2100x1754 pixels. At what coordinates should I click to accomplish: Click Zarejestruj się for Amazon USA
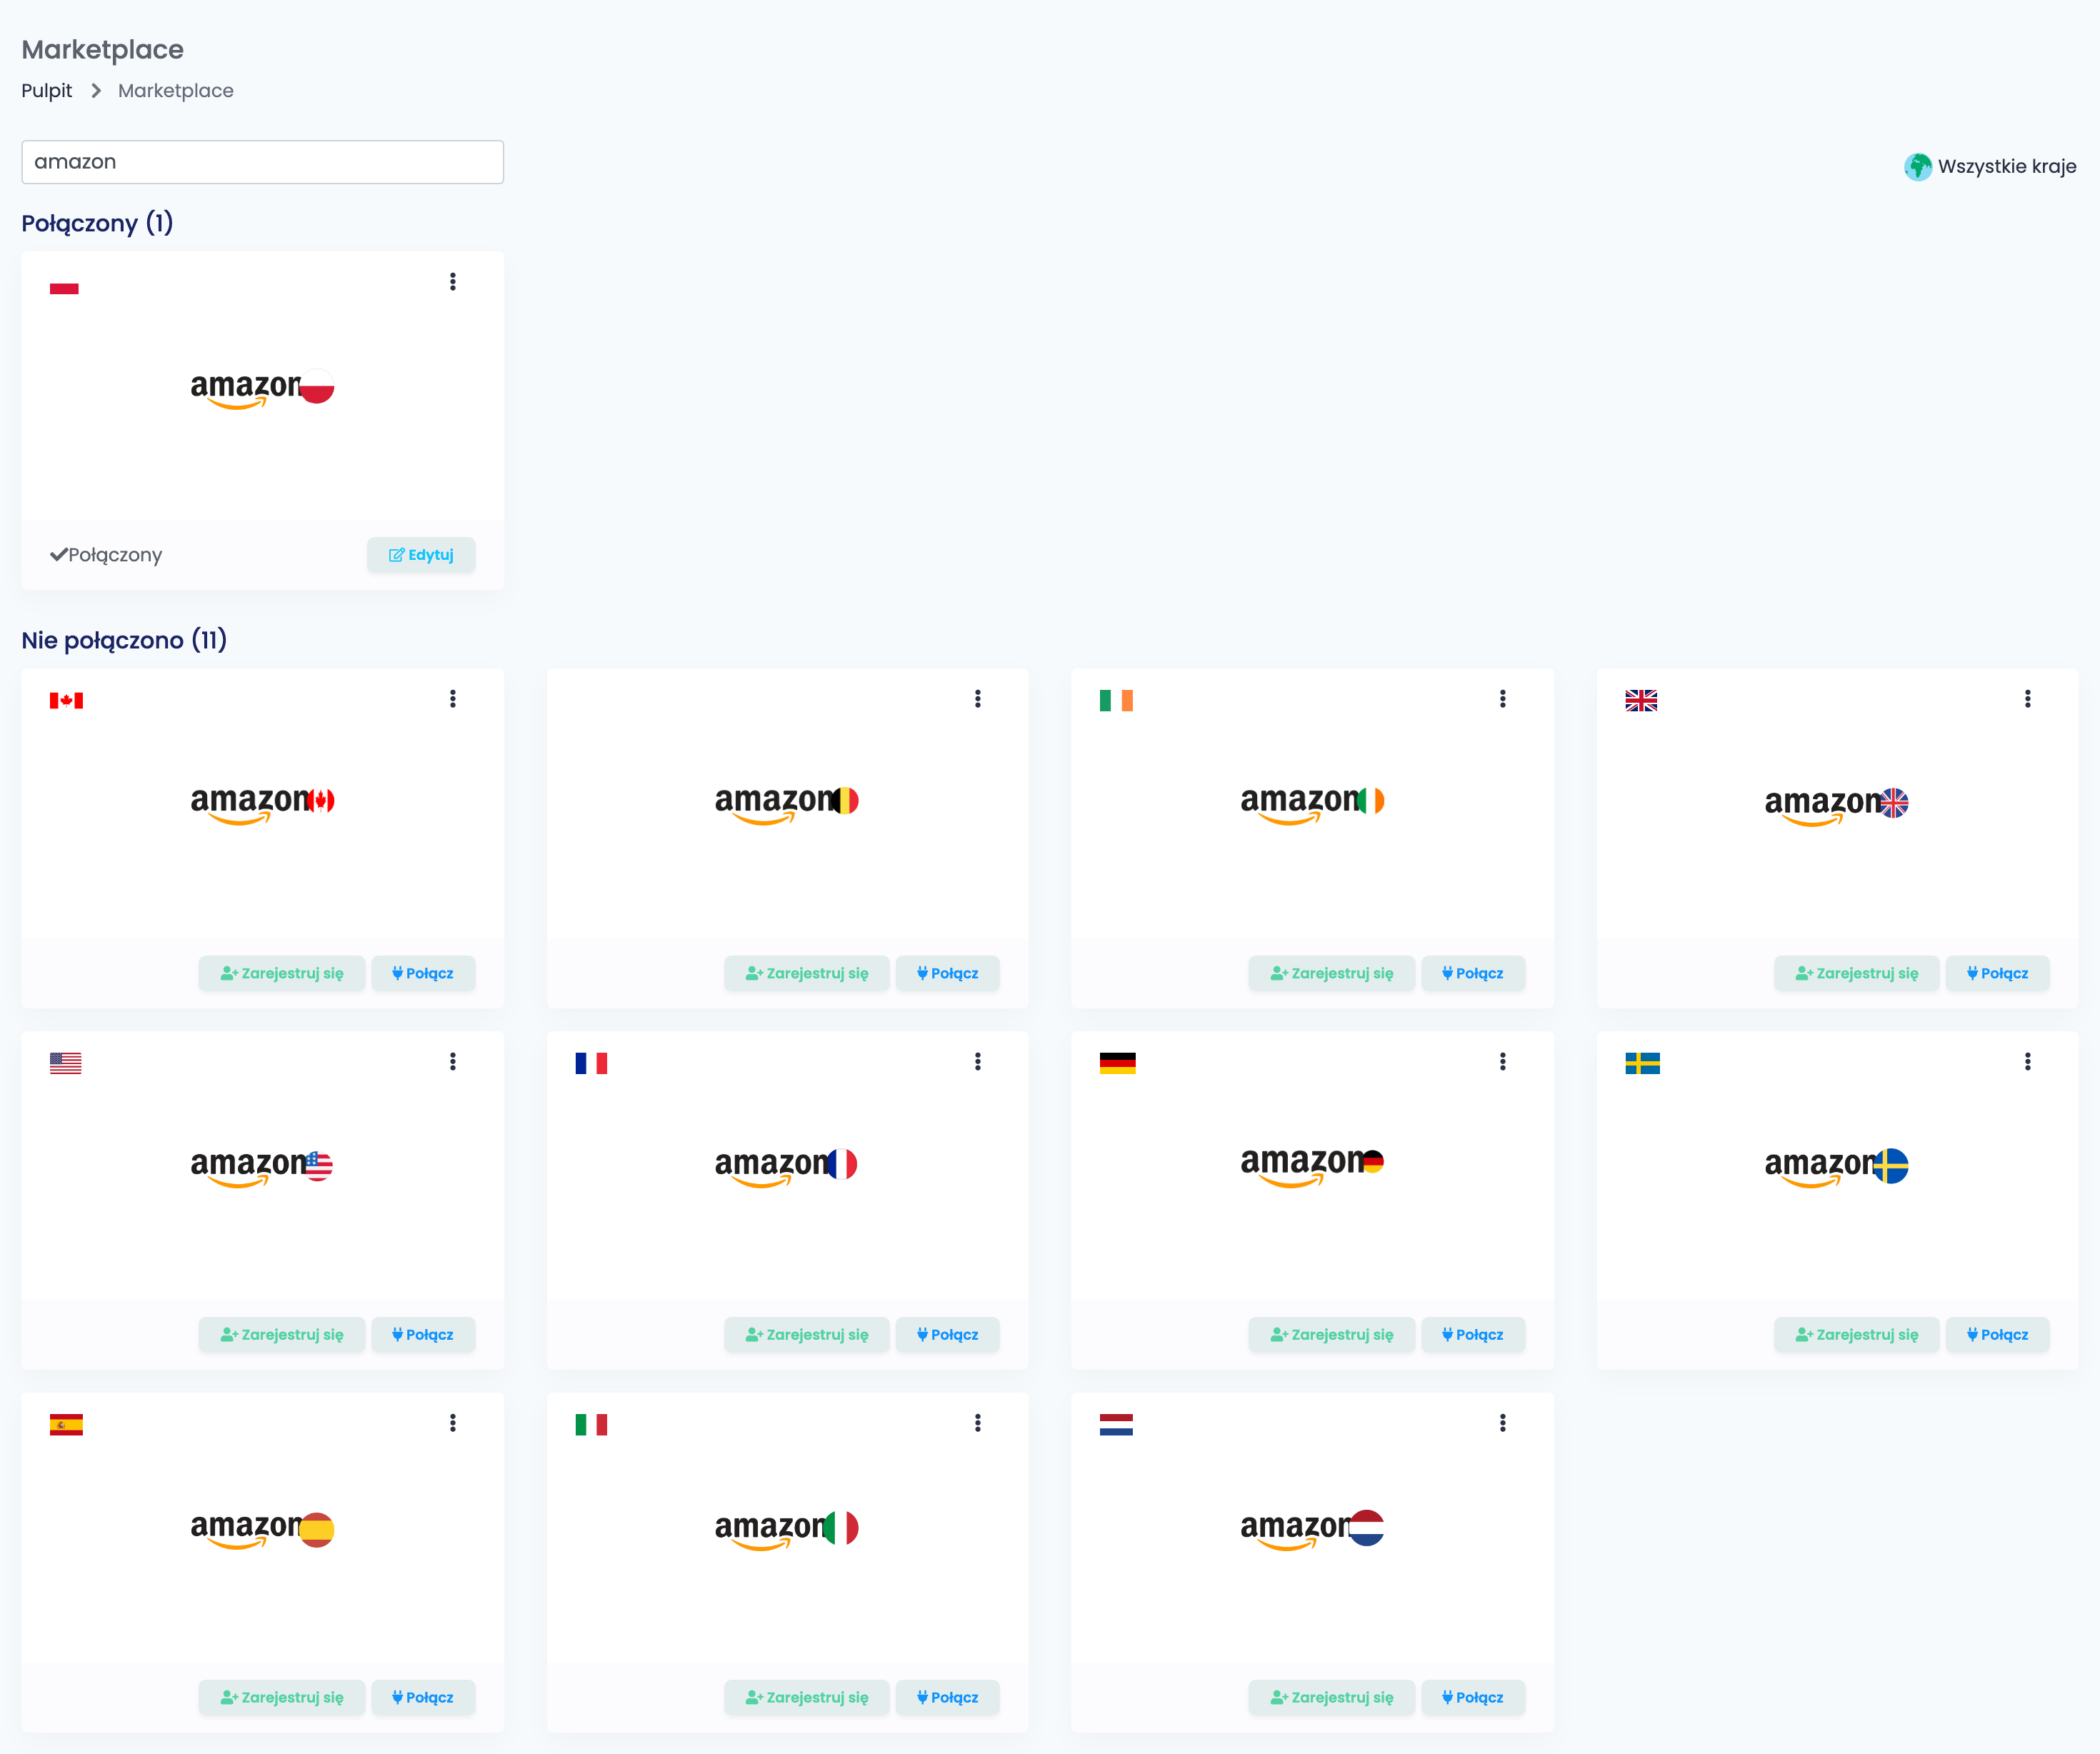[x=282, y=1334]
